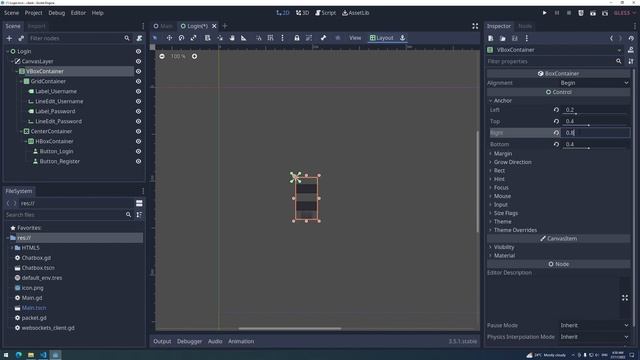640x360 pixels.
Task: Switch to the Node dock tab
Action: pos(525,26)
